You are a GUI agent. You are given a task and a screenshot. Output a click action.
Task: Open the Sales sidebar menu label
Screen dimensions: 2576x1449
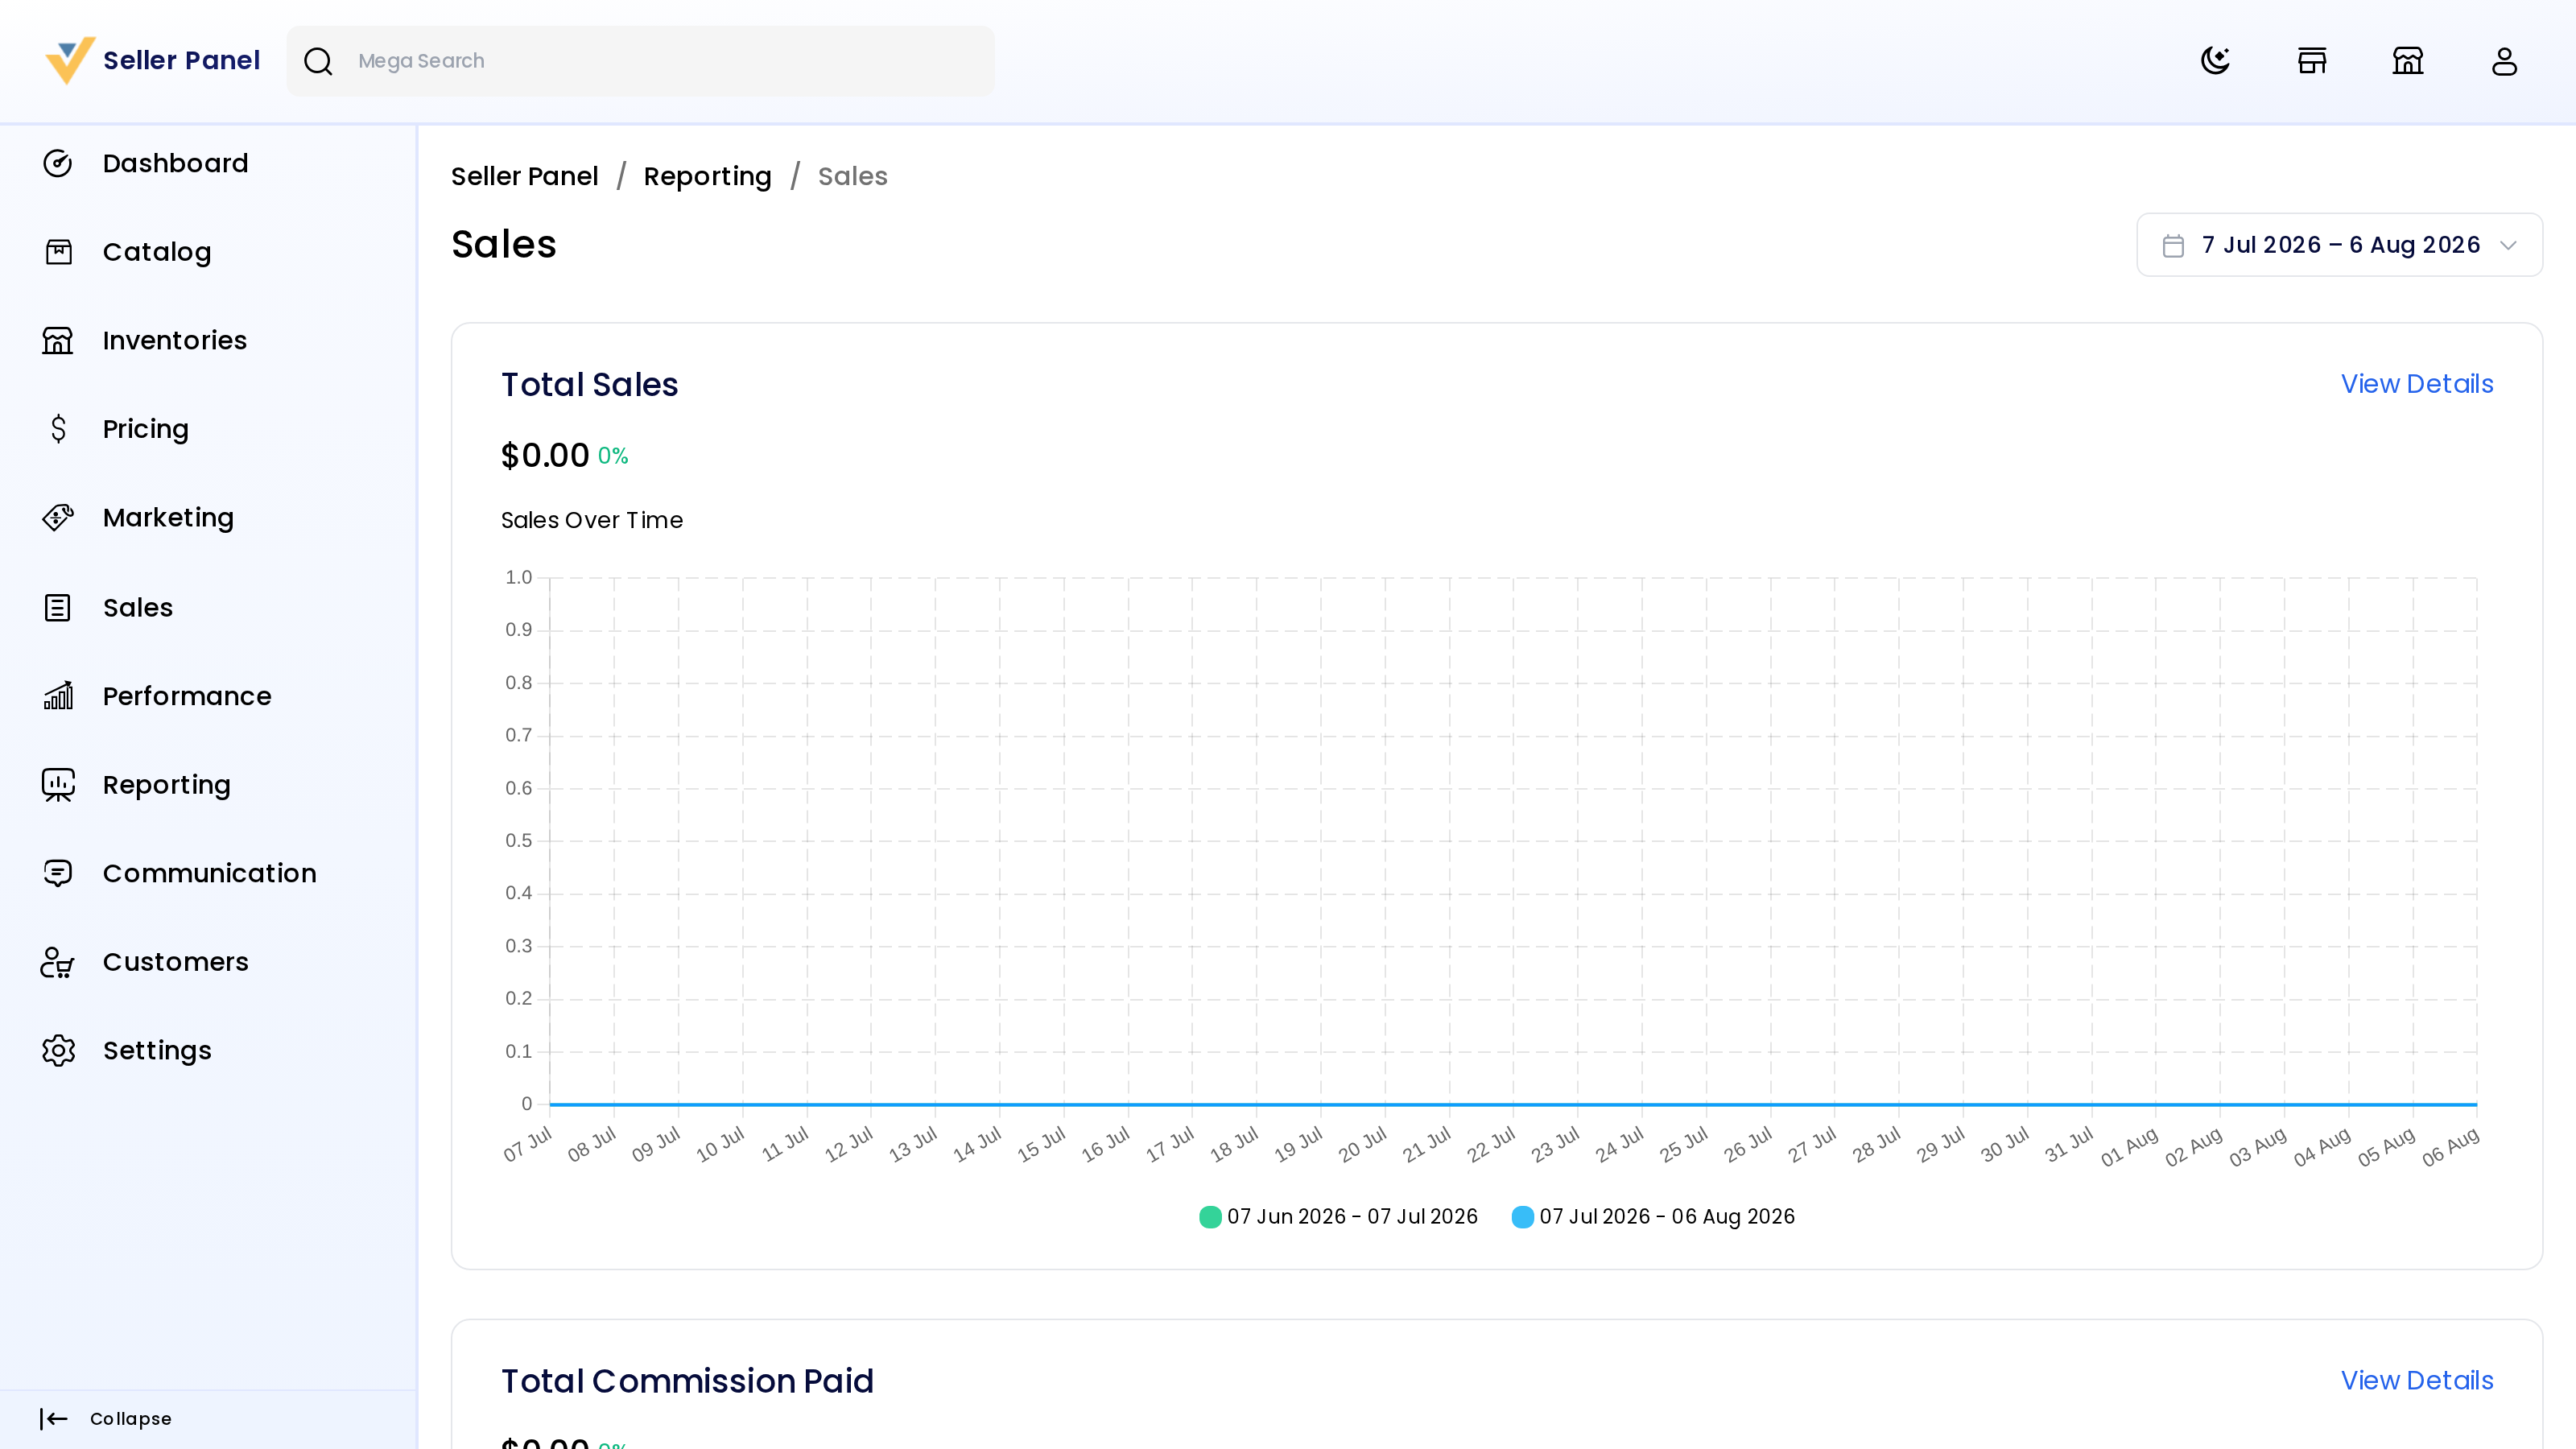138,607
